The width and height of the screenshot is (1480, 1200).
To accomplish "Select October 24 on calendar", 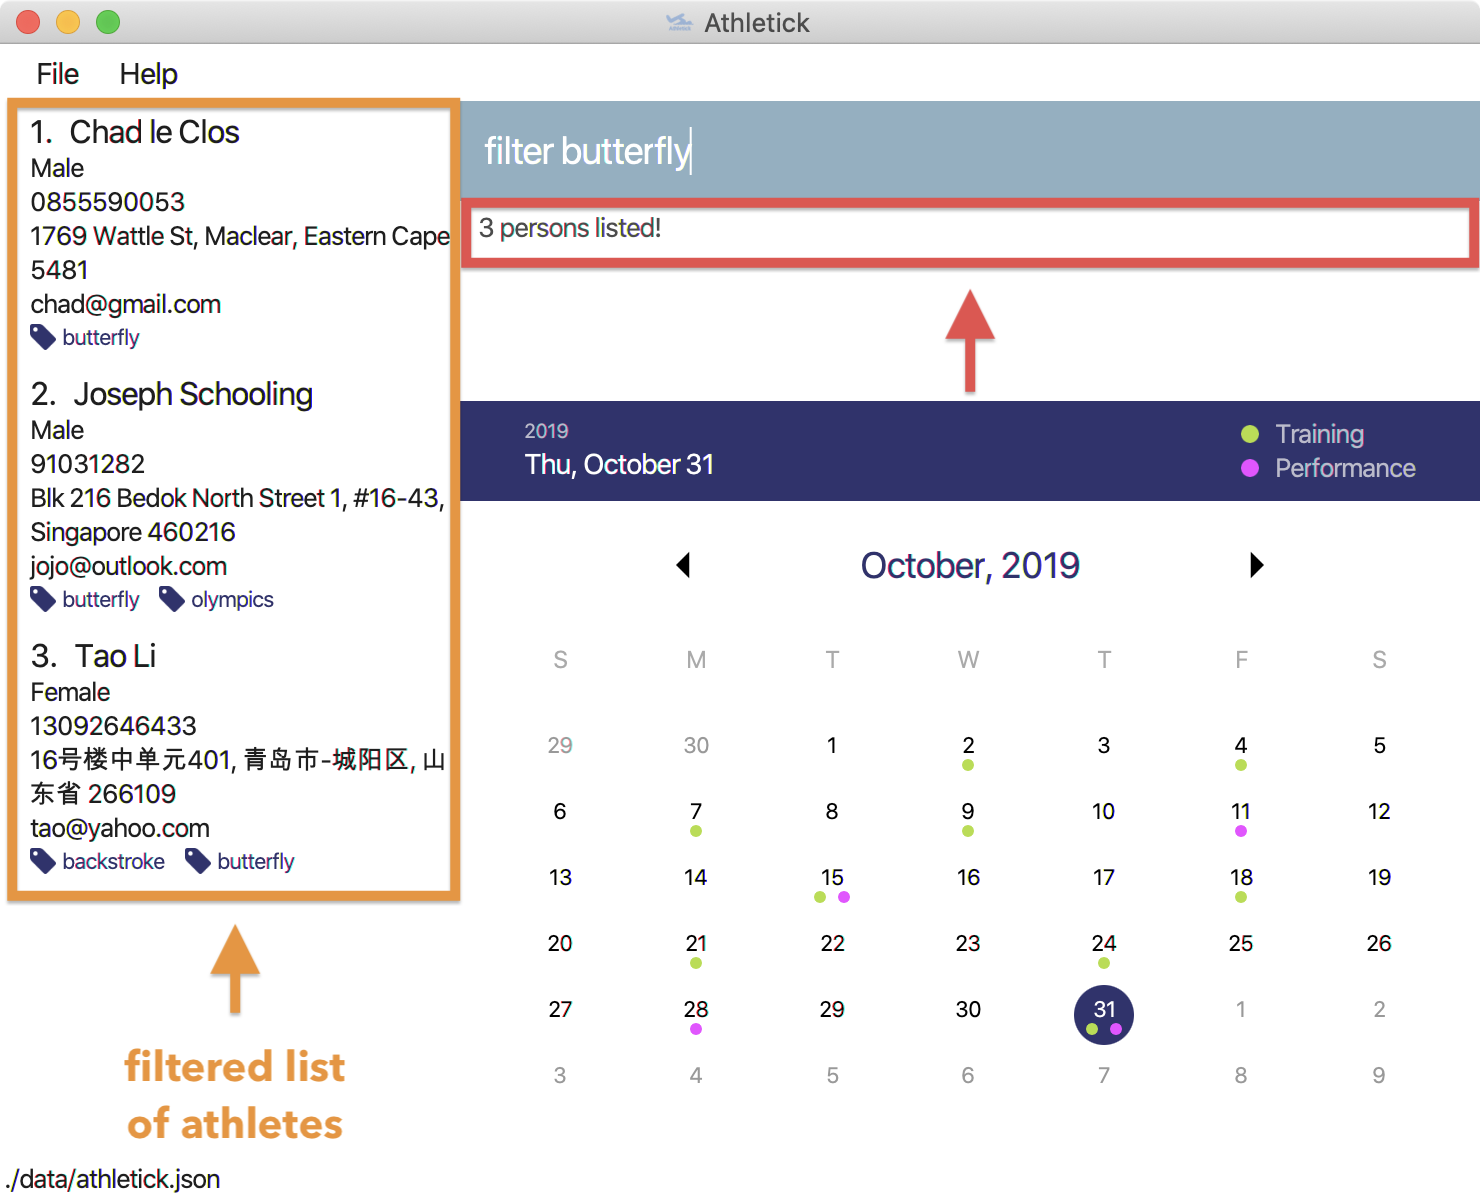I will point(1104,944).
